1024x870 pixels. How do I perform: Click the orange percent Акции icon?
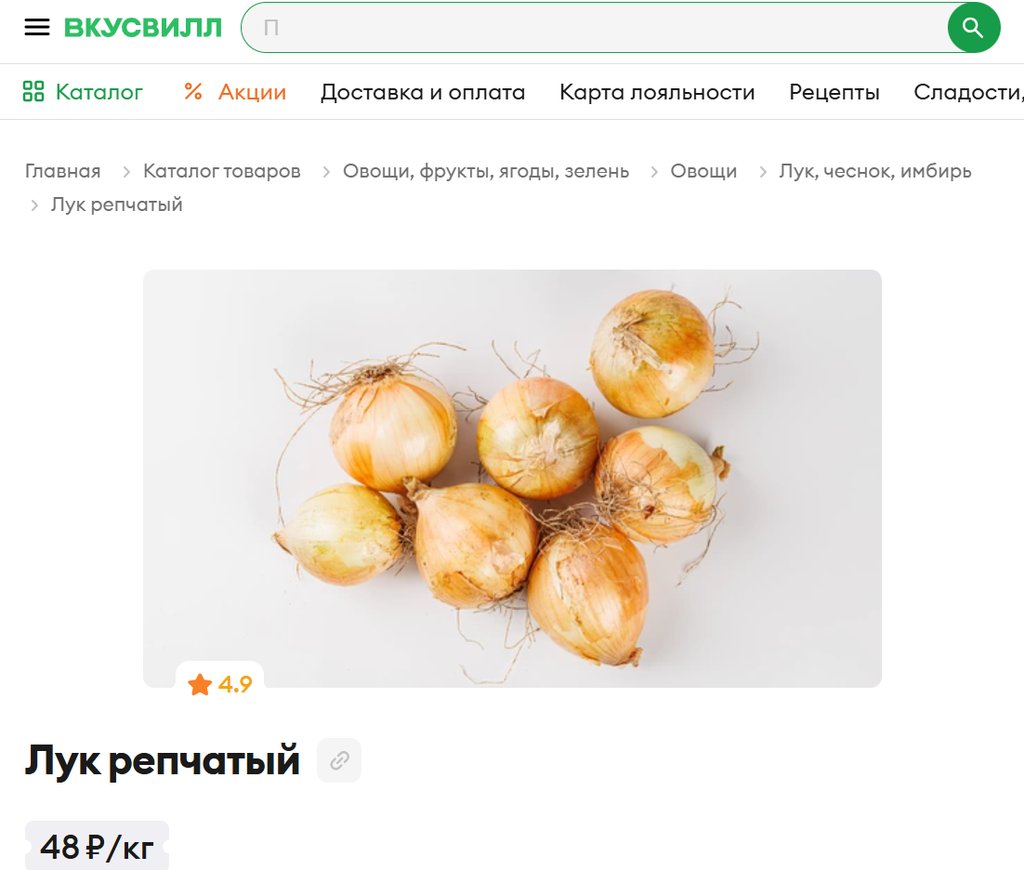pos(193,91)
